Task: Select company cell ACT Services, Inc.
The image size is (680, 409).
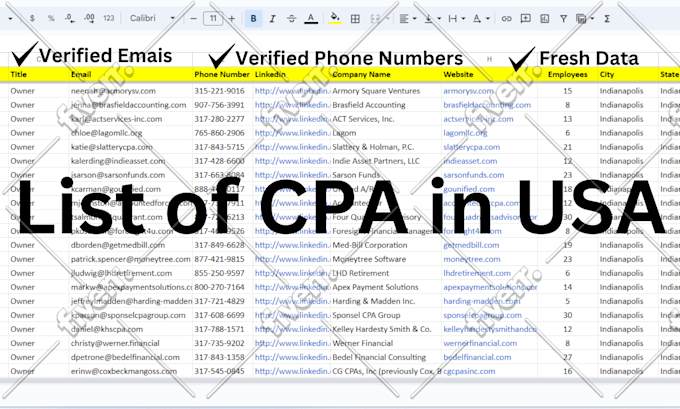Action: click(386, 119)
